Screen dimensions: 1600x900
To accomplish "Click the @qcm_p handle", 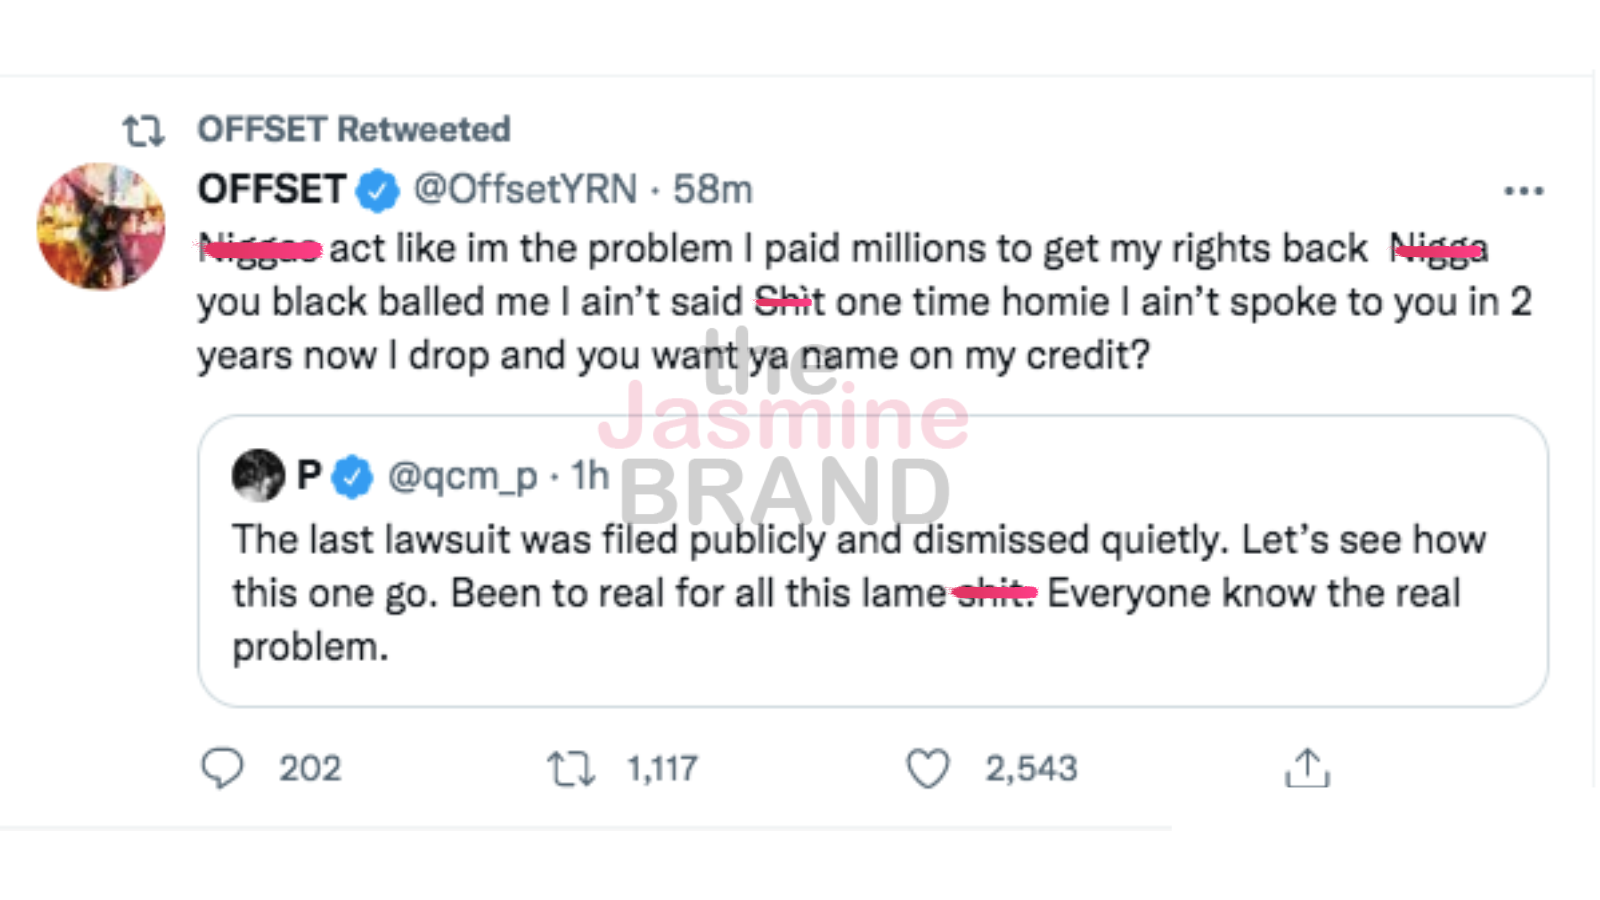I will (x=462, y=476).
